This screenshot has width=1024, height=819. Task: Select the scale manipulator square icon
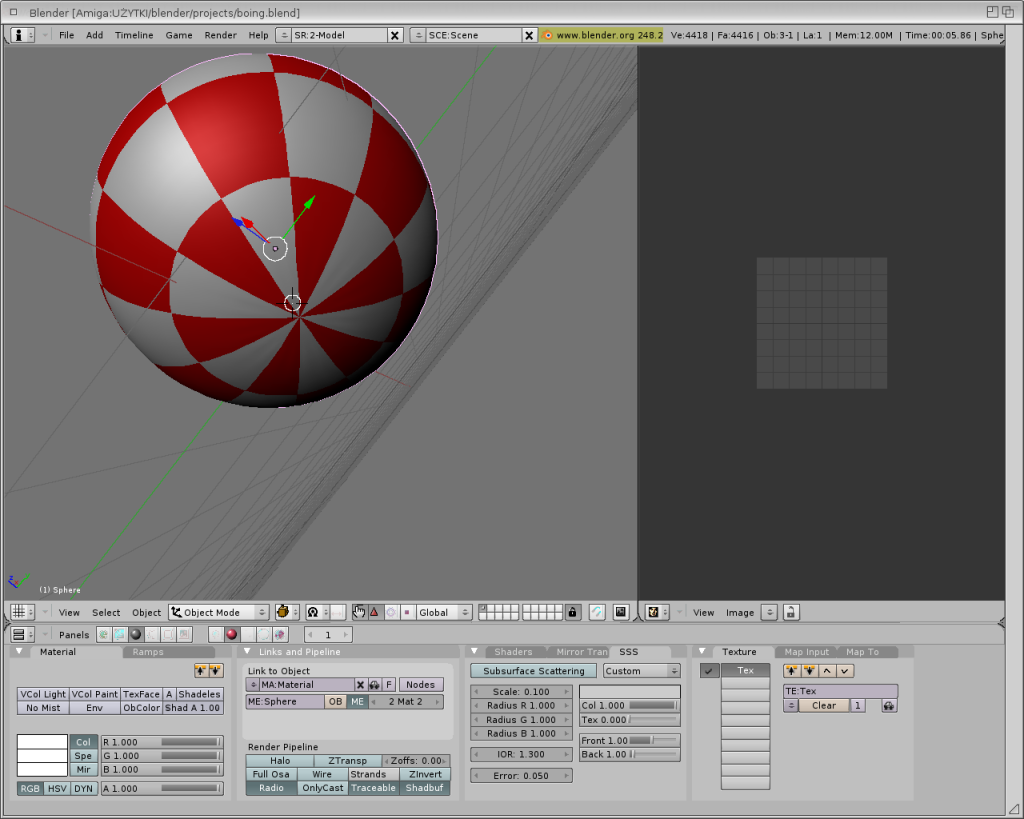click(x=407, y=612)
